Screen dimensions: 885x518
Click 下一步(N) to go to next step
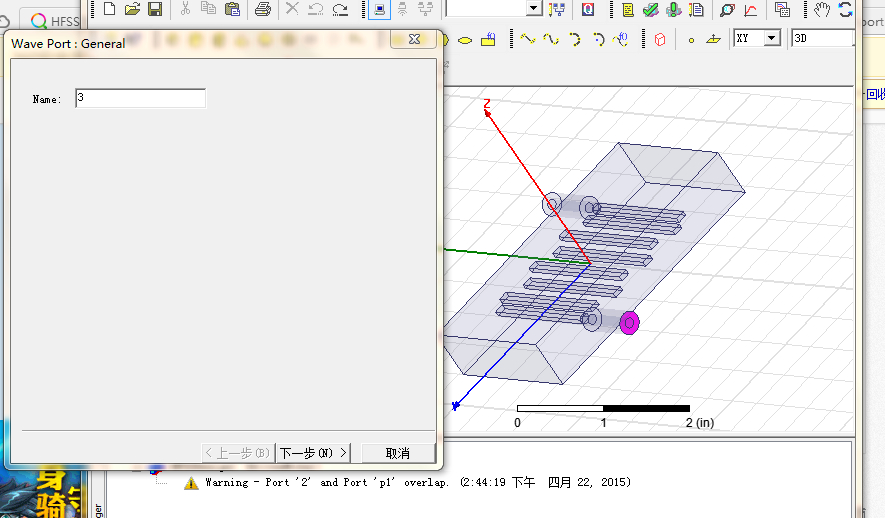click(x=314, y=453)
